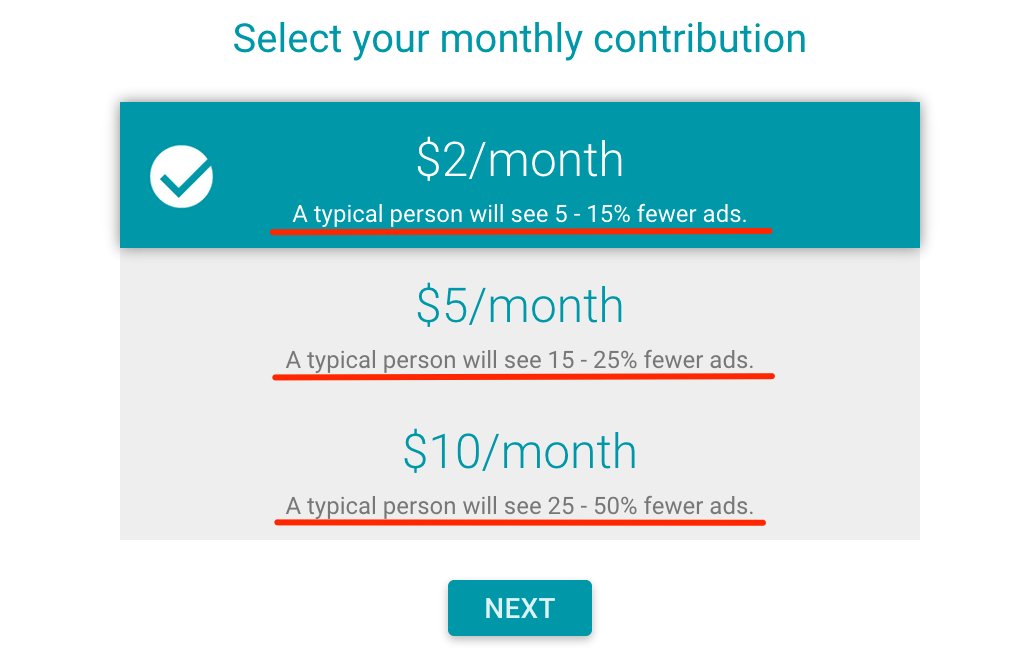Click the "5 - 15% fewer ads" description

(x=519, y=213)
